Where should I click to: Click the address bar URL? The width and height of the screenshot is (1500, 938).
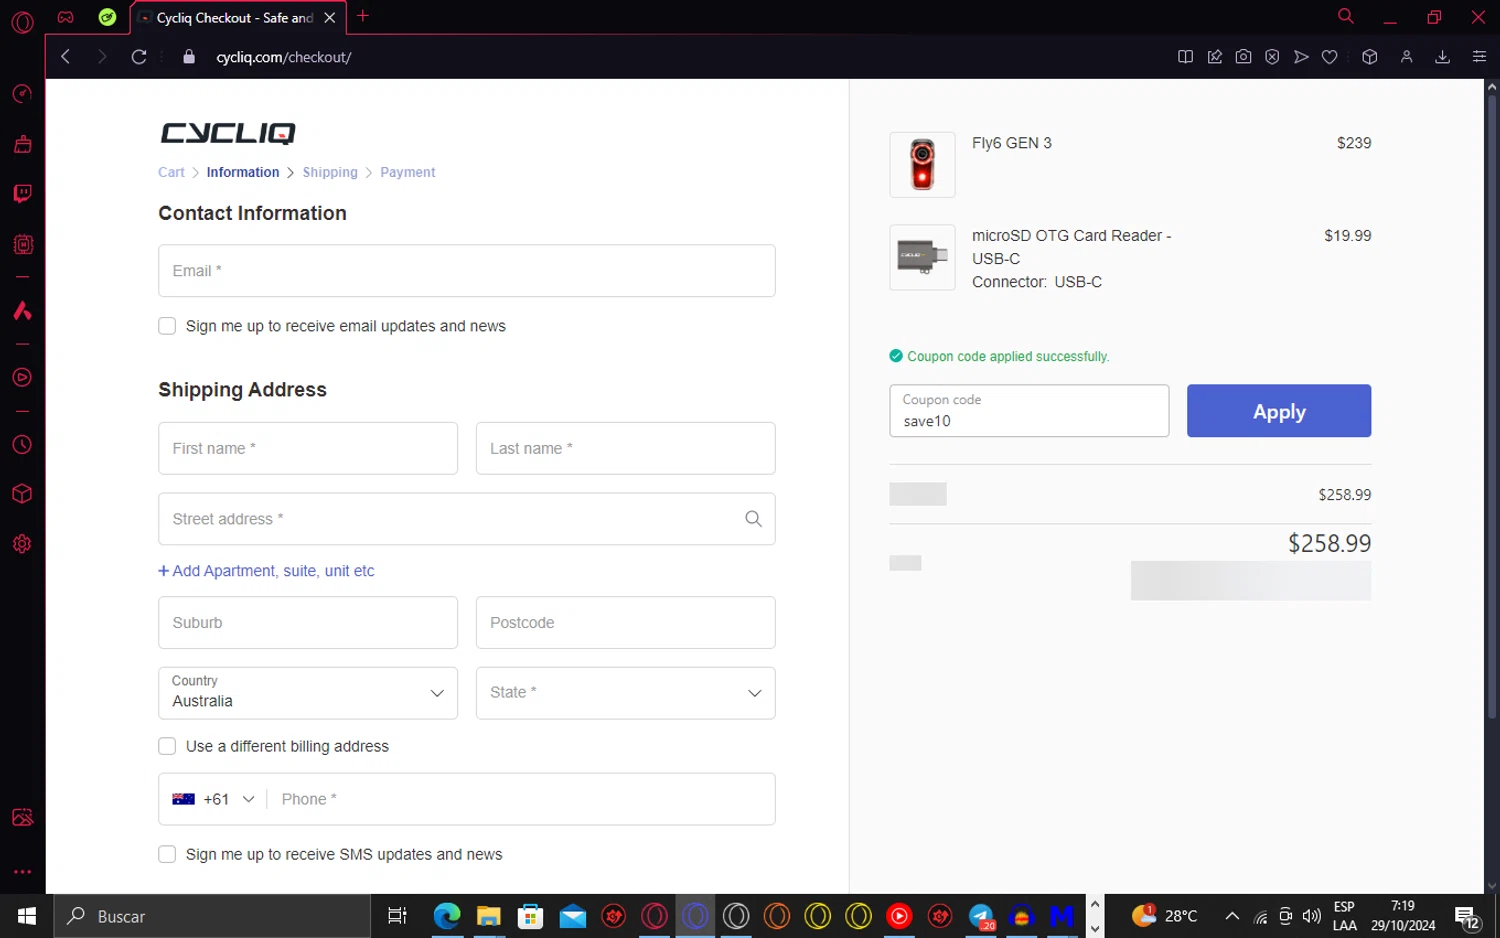coord(284,57)
